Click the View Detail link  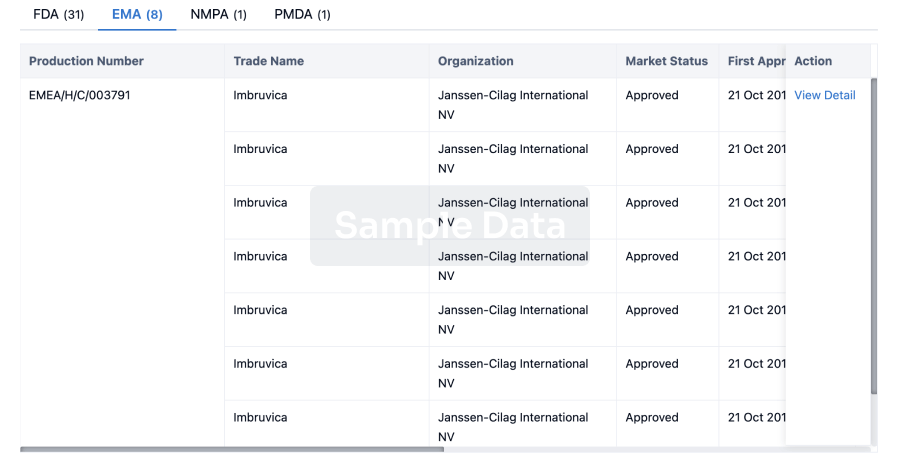[824, 96]
